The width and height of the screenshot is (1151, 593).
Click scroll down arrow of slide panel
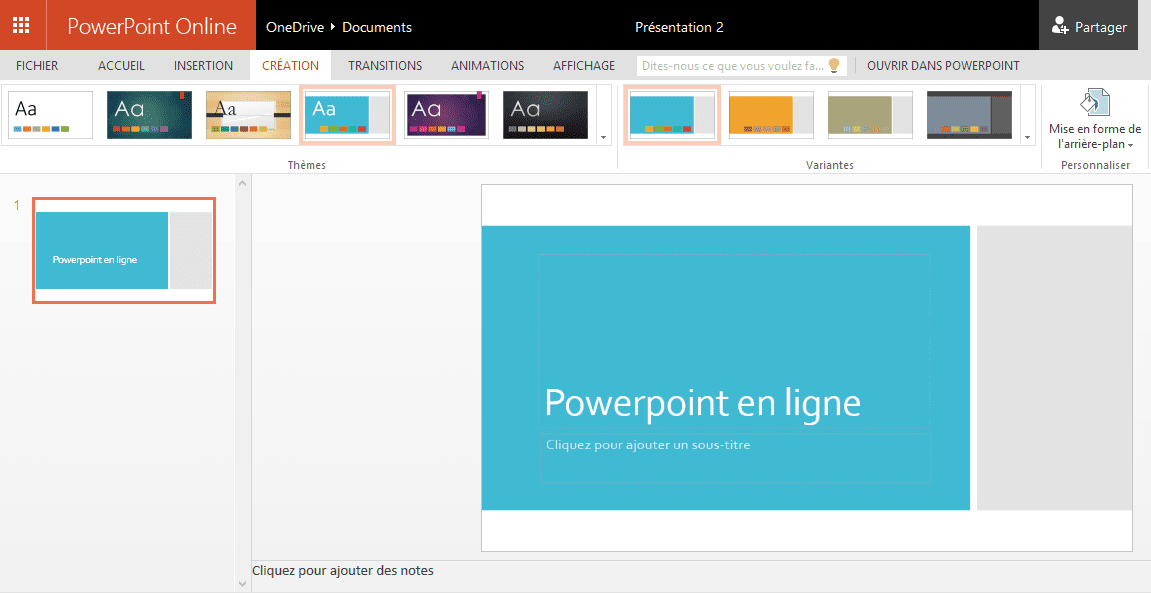tap(243, 583)
